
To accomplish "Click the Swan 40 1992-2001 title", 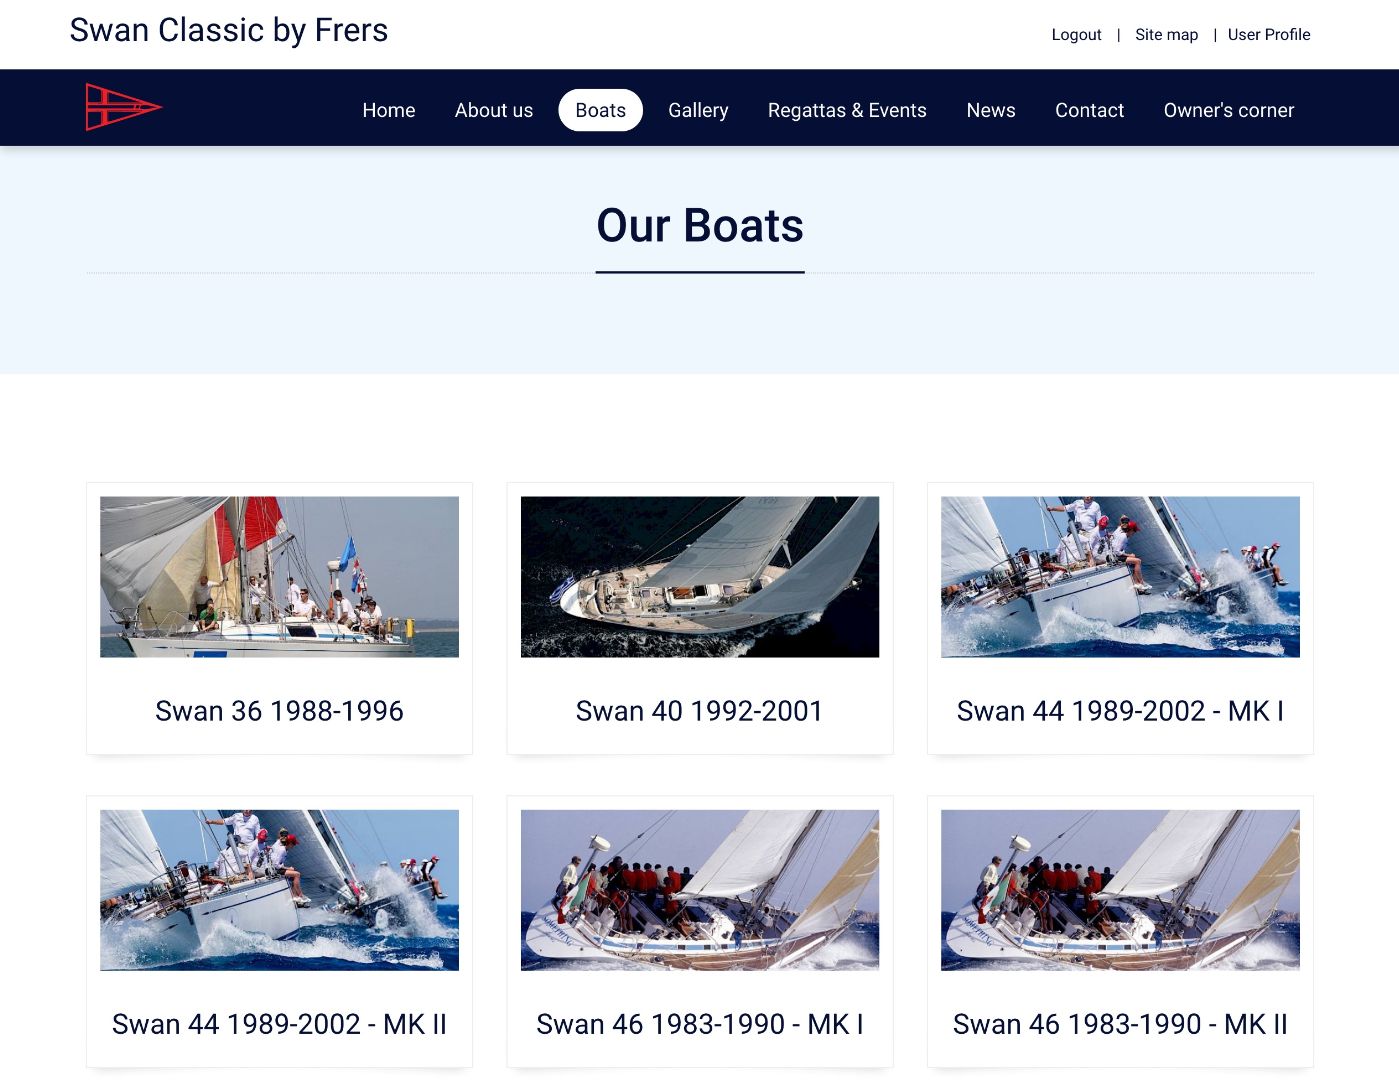I will pos(699,711).
